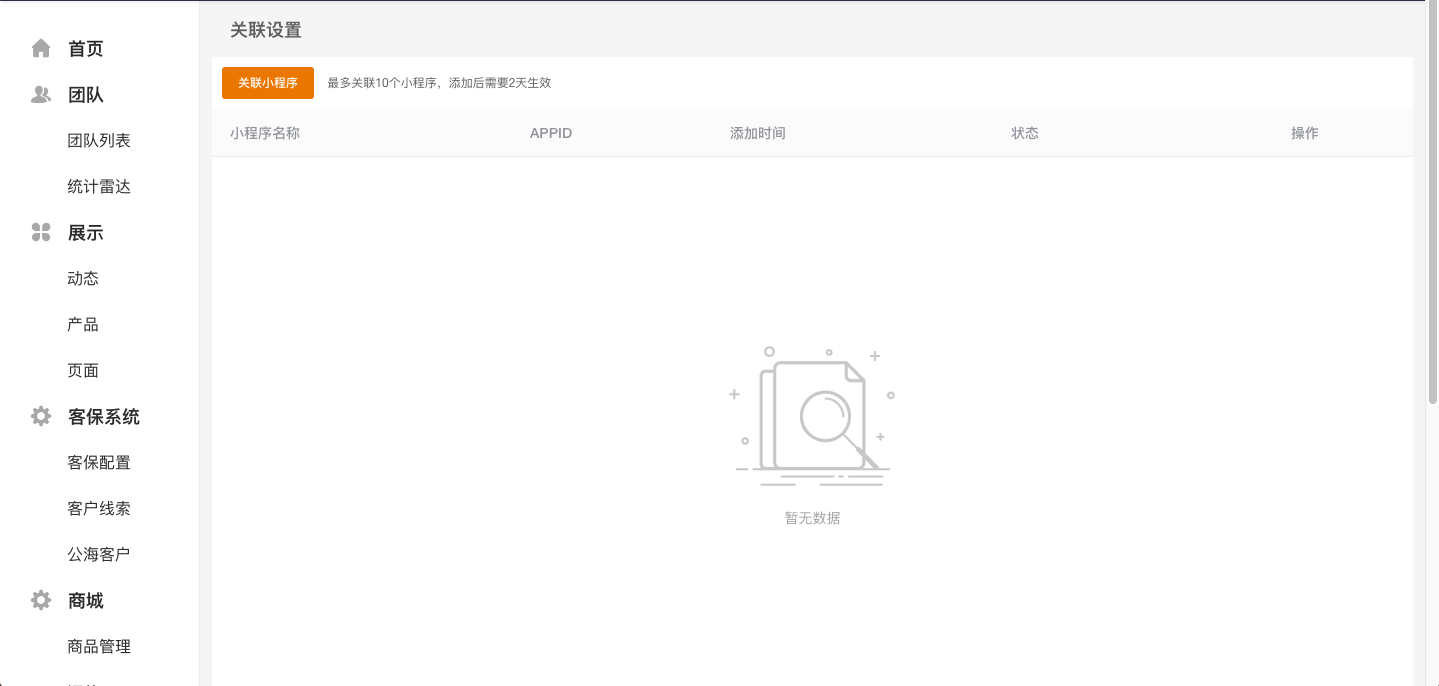Click the people icon beside 团队
This screenshot has width=1439, height=686.
[41, 95]
